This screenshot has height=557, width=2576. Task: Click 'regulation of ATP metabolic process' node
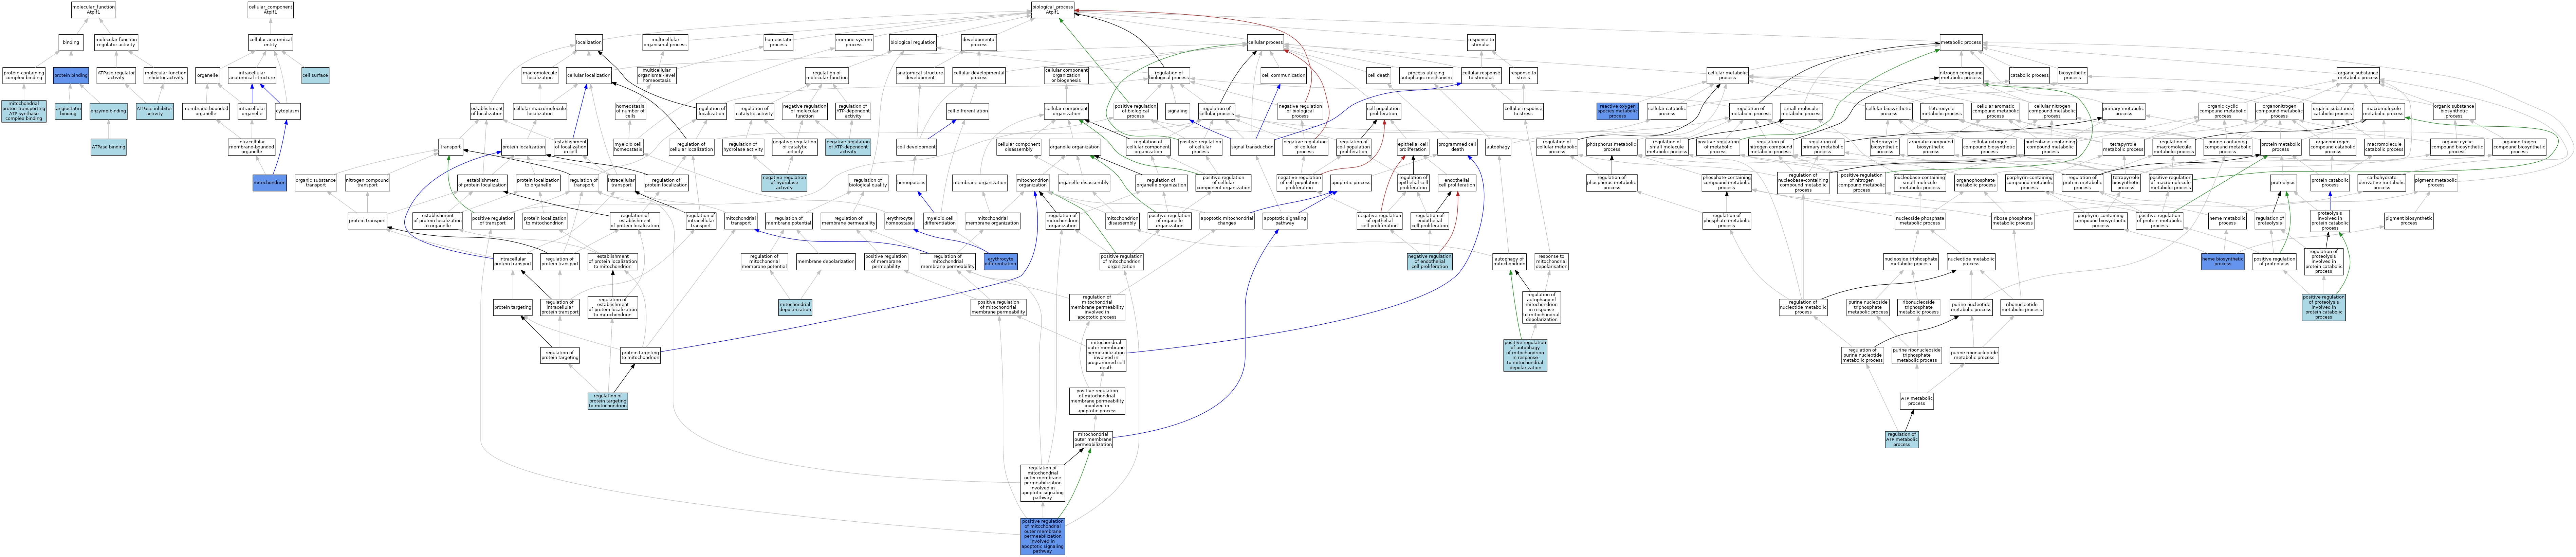pyautogui.click(x=1901, y=439)
